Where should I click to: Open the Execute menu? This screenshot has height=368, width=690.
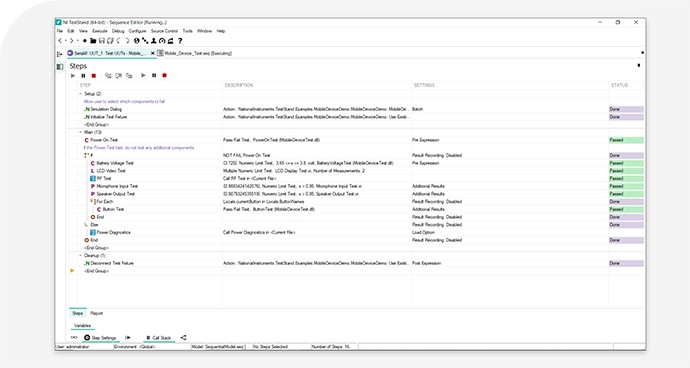99,31
